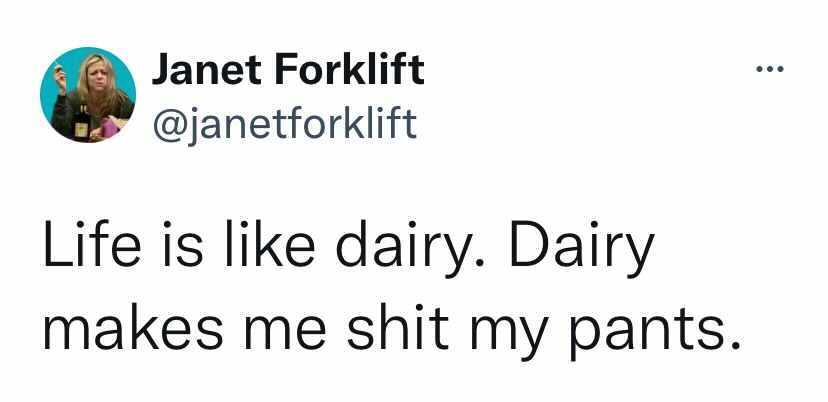828x402 pixels.
Task: Open the Janet Forklift display name link
Action: point(287,70)
